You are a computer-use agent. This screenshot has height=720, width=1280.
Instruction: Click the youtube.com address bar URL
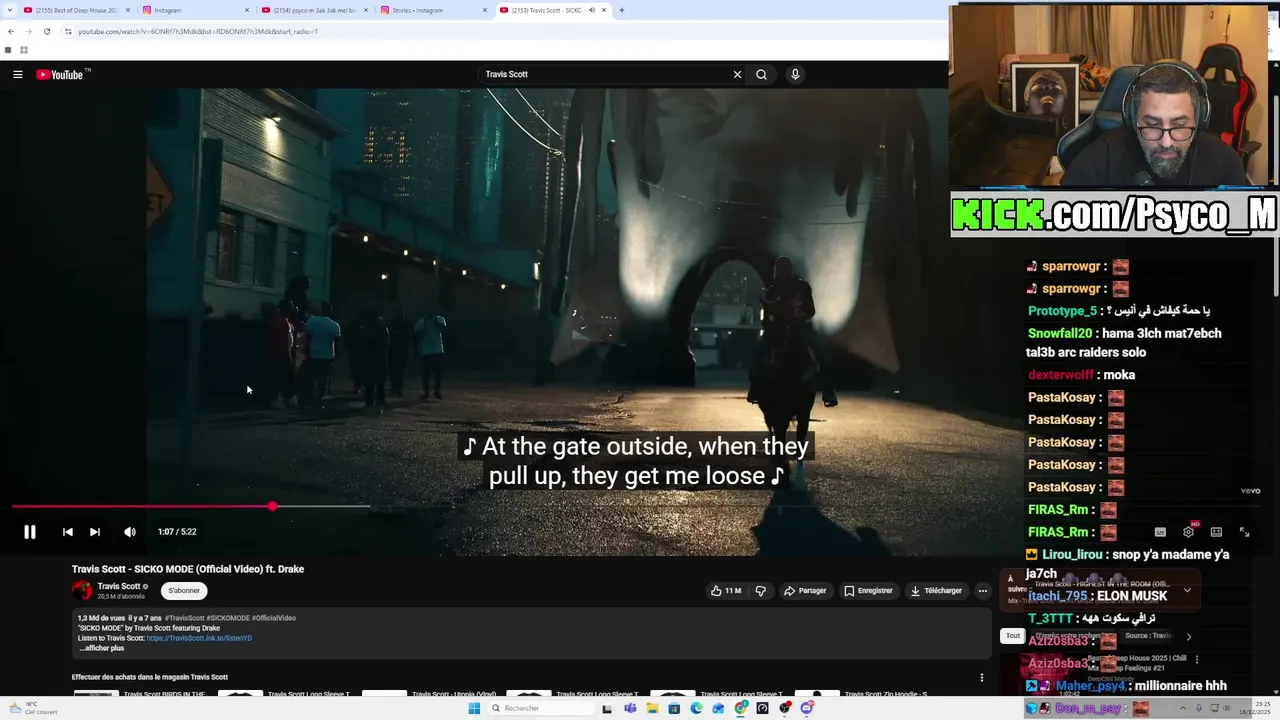pos(198,31)
